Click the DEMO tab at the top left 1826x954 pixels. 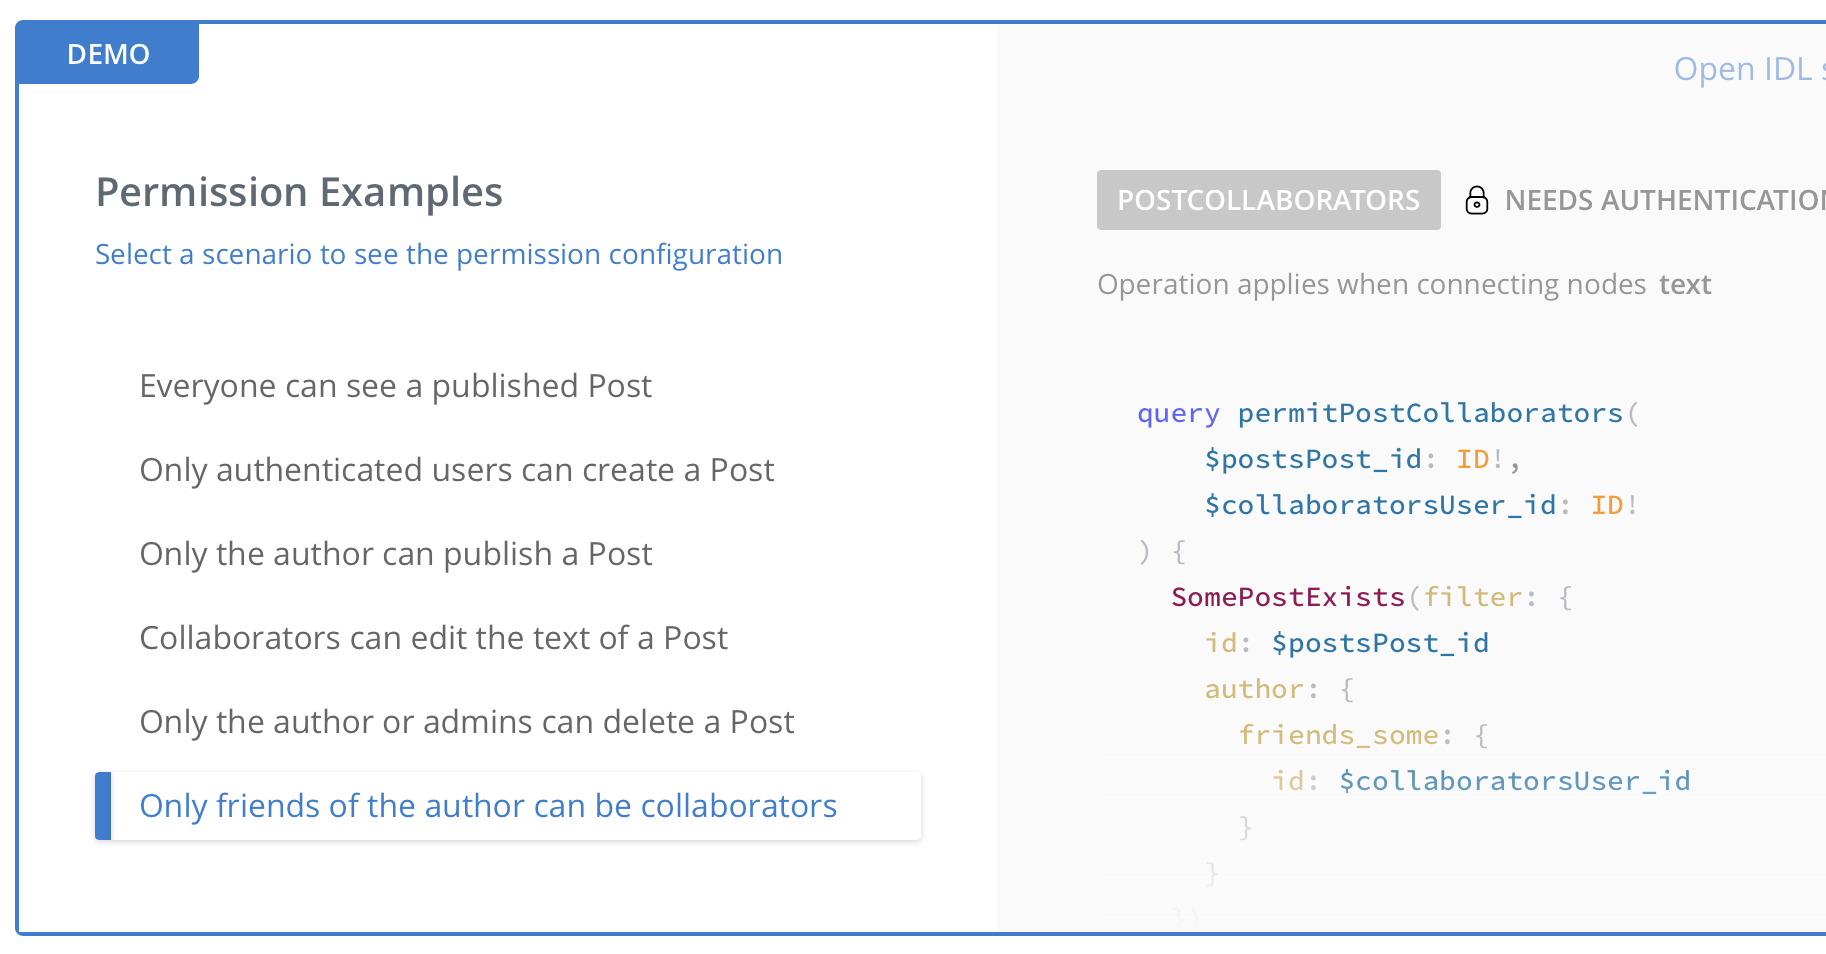[x=106, y=53]
